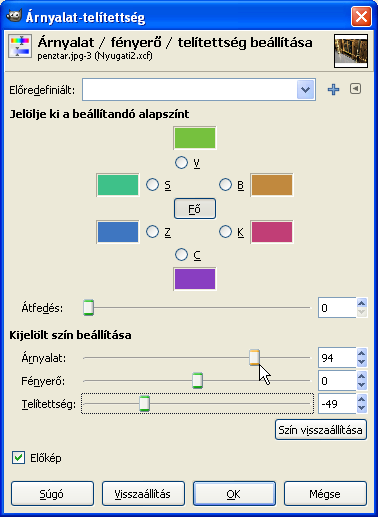Select the V (red) radio button
This screenshot has height=517, width=378.
point(181,162)
